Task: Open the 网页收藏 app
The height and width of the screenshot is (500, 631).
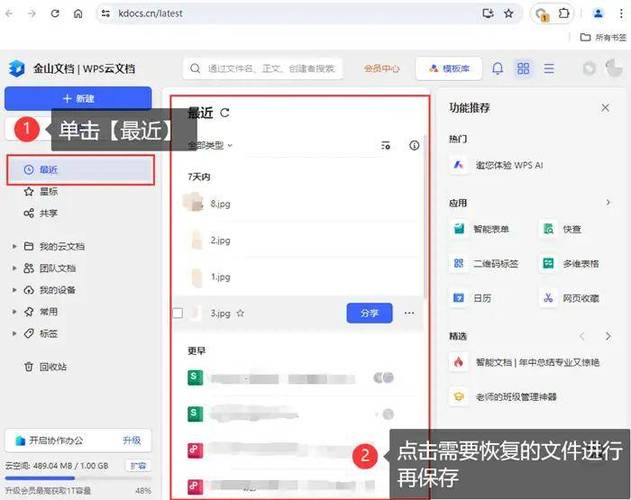Action: [x=569, y=298]
